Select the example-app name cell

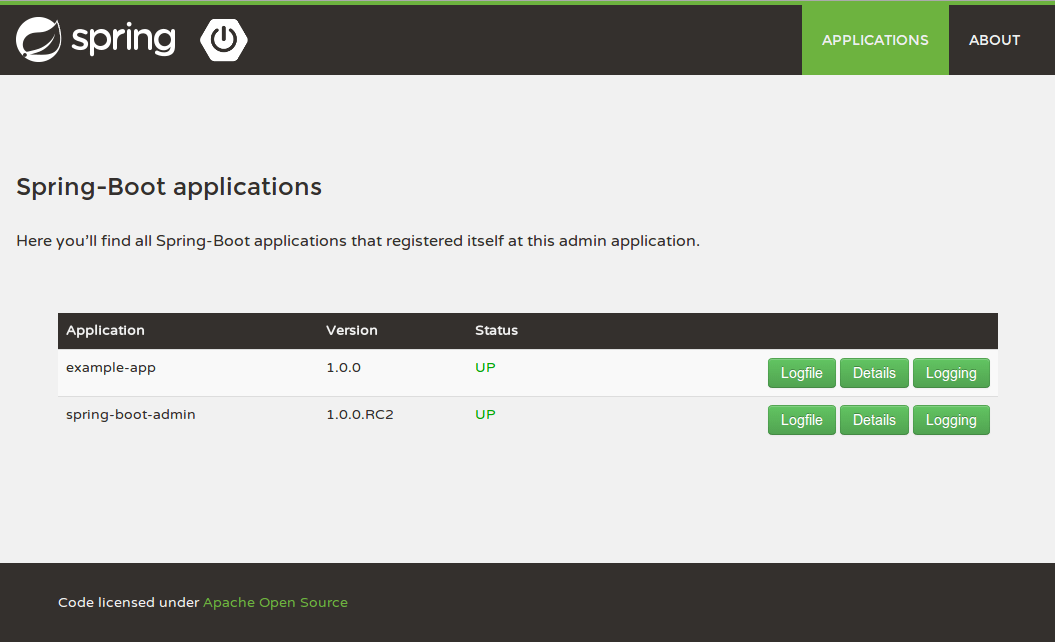pyautogui.click(x=111, y=367)
